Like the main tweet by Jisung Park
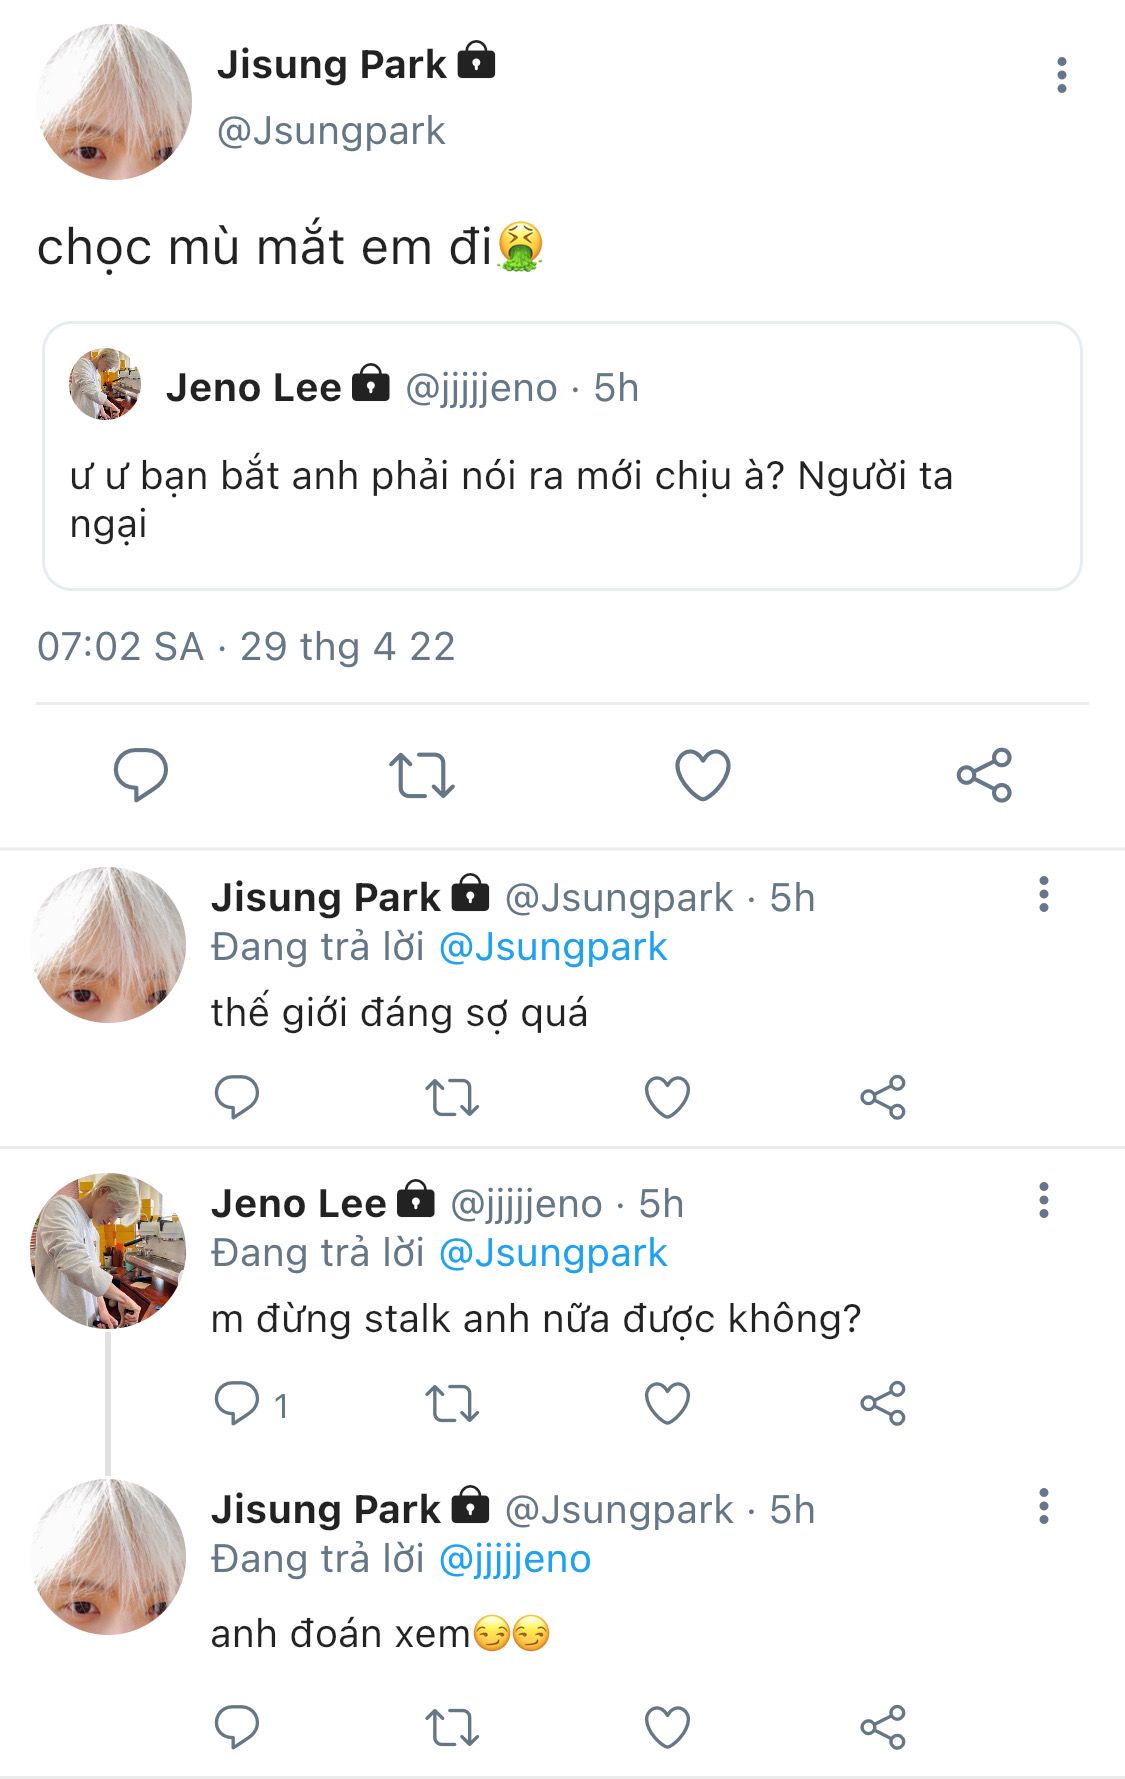Screen dimensions: 1125x1779 (x=703, y=775)
